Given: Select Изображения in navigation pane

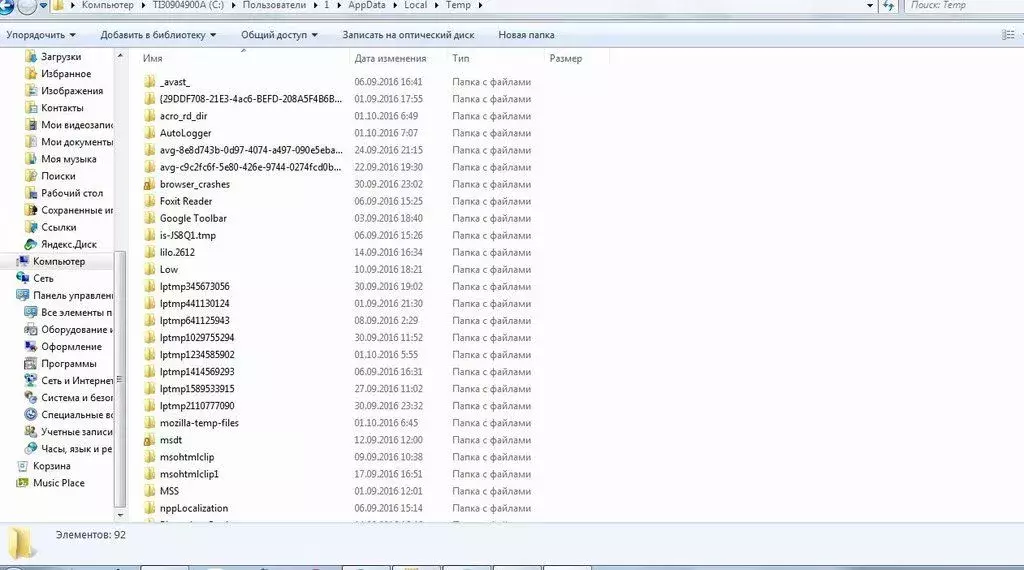Looking at the screenshot, I should (x=72, y=91).
